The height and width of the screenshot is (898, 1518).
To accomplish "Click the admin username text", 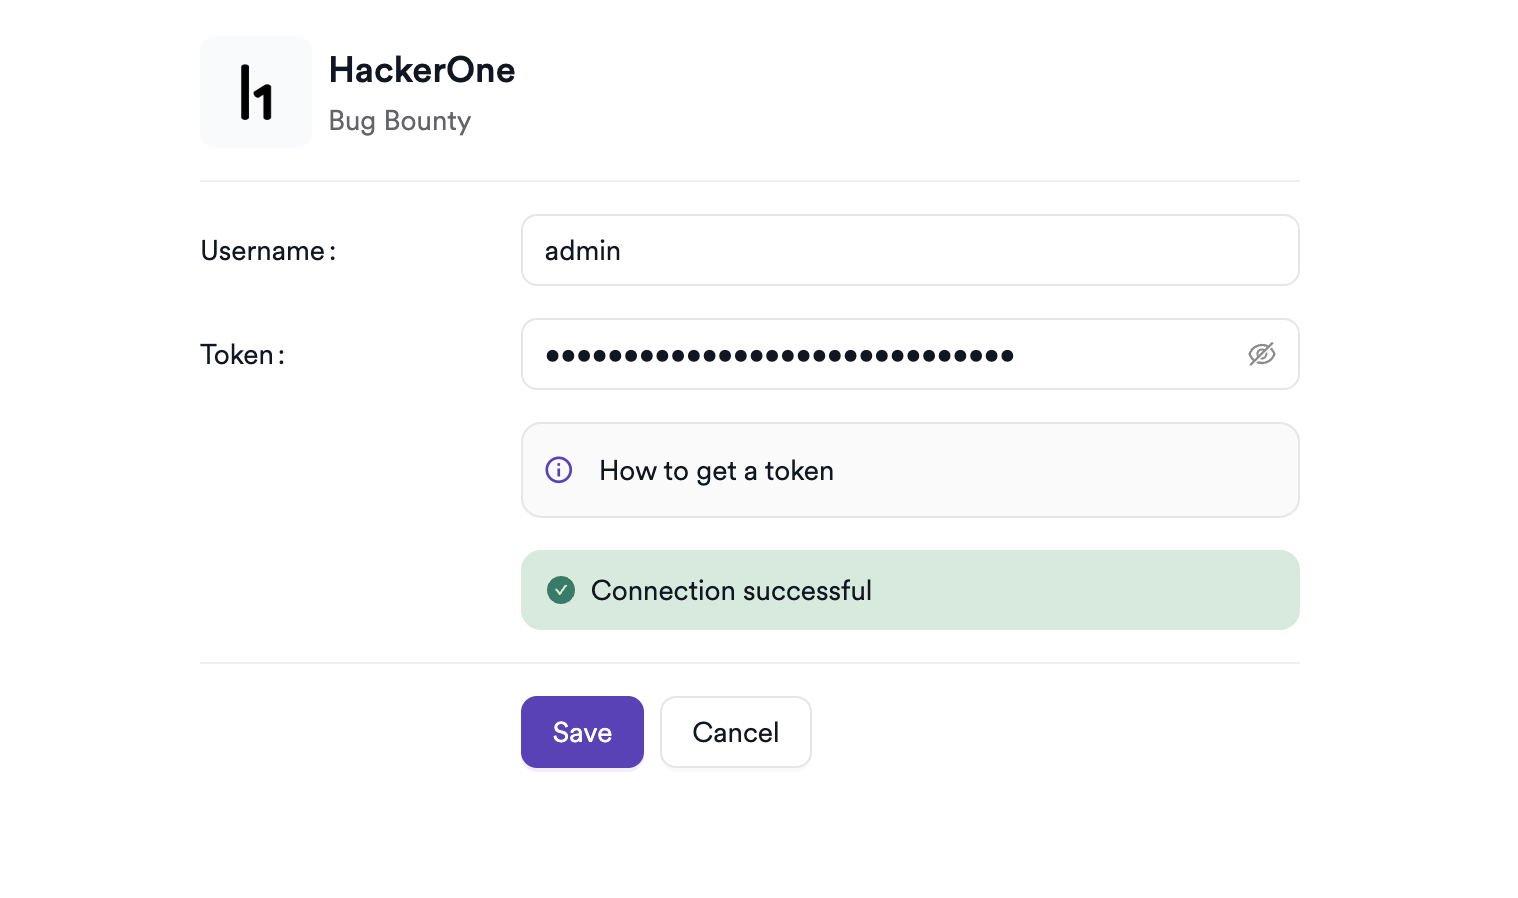I will pyautogui.click(x=582, y=250).
